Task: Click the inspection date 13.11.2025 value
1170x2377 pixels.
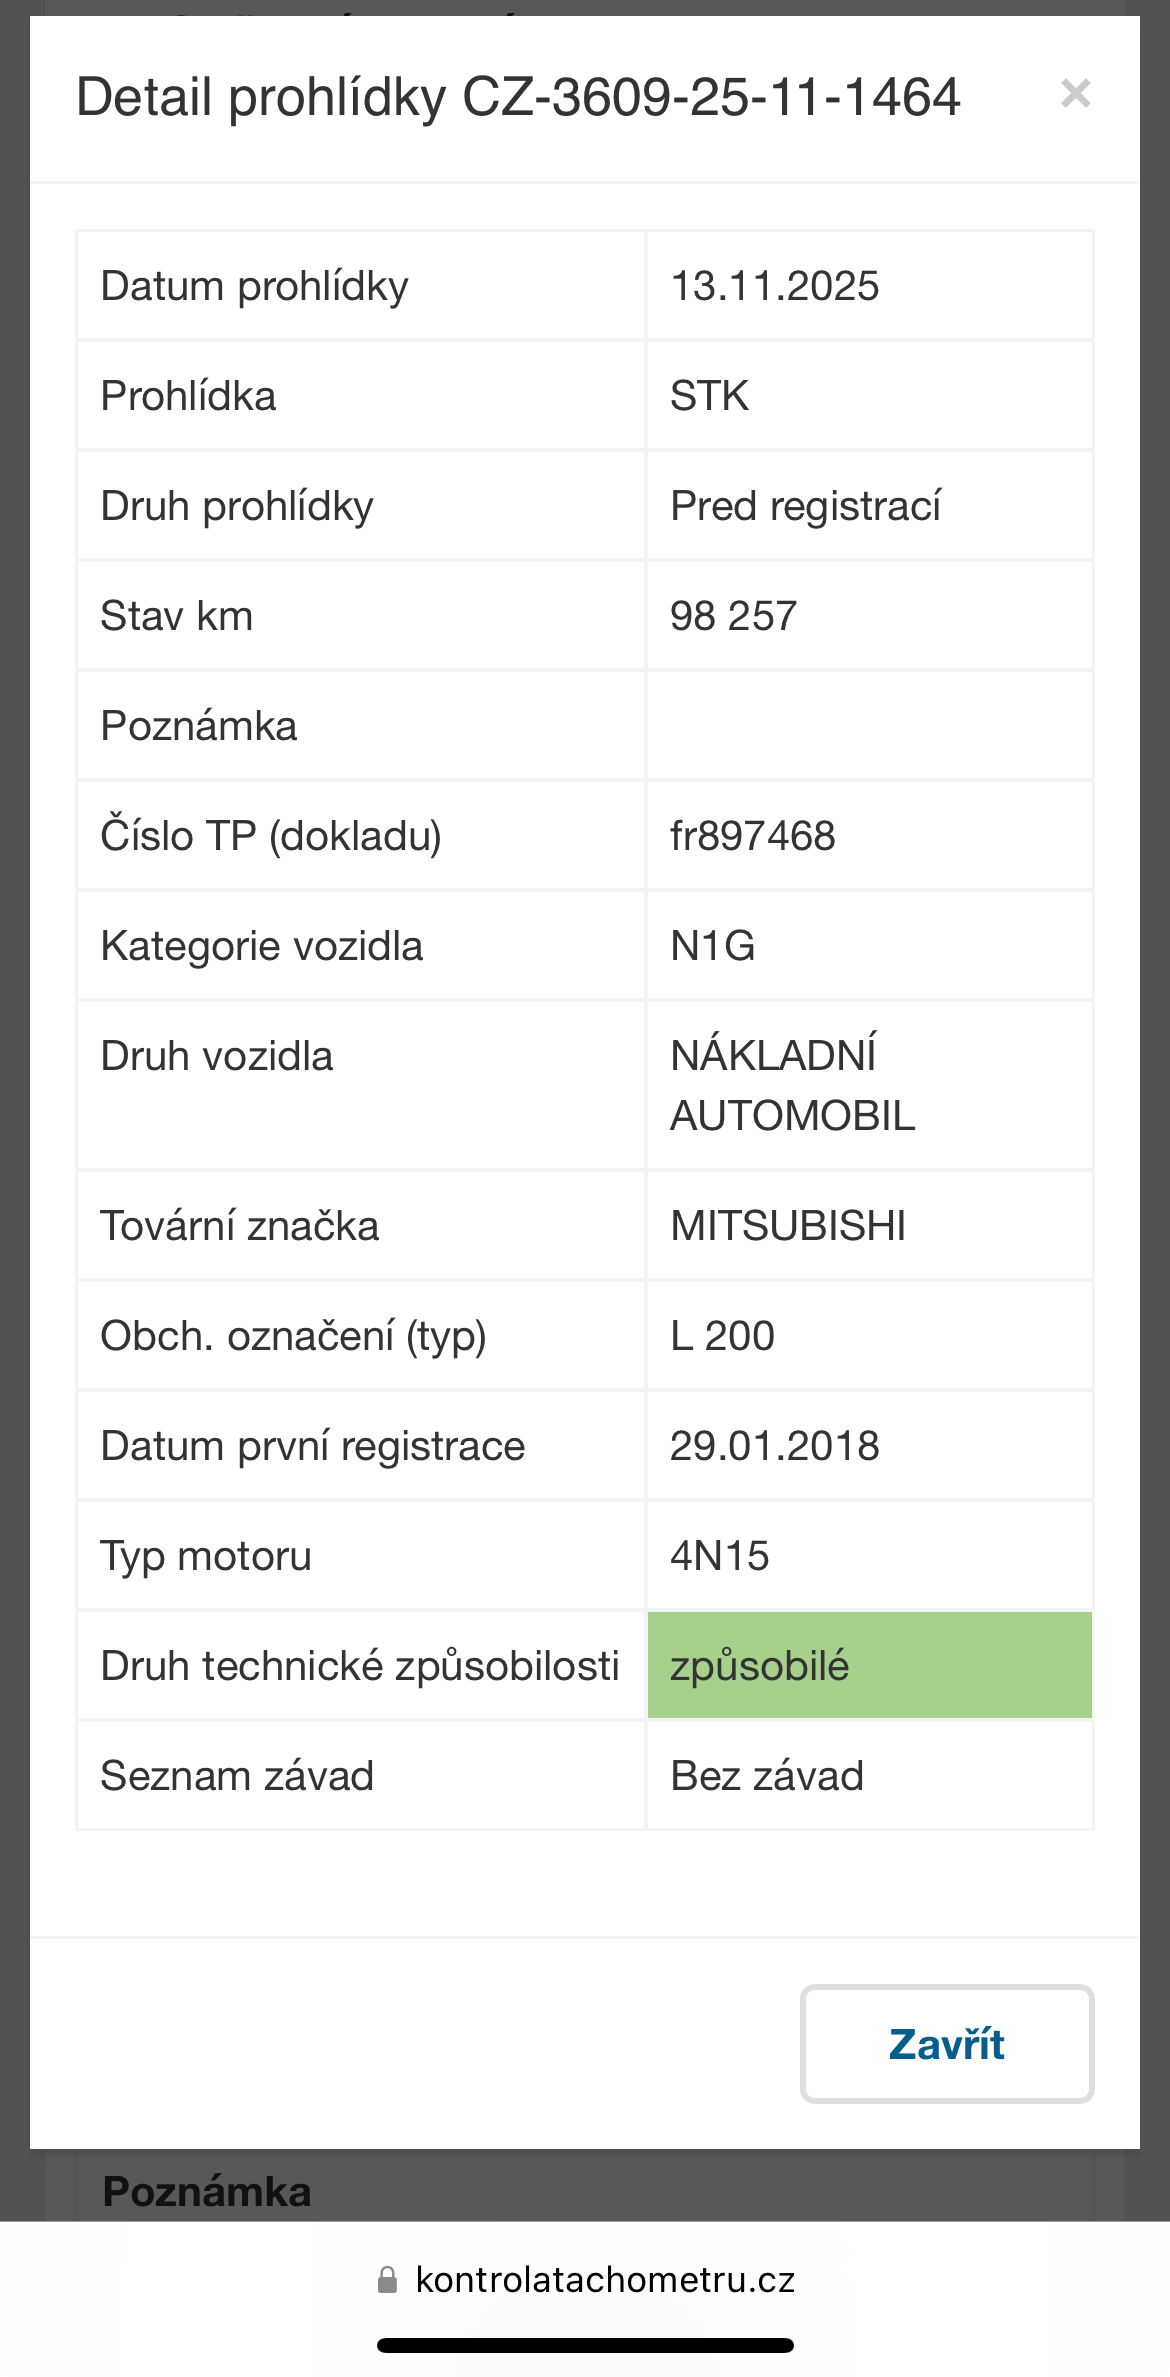Action: coord(775,286)
